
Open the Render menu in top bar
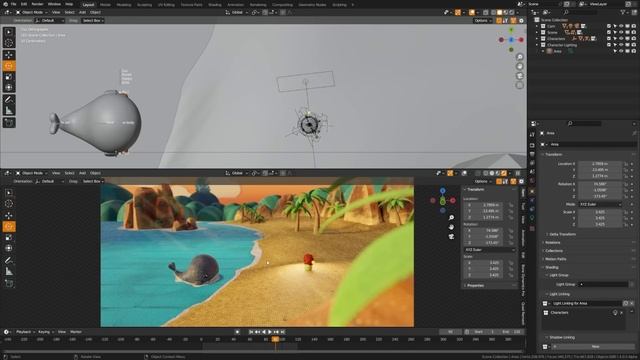(37, 4)
